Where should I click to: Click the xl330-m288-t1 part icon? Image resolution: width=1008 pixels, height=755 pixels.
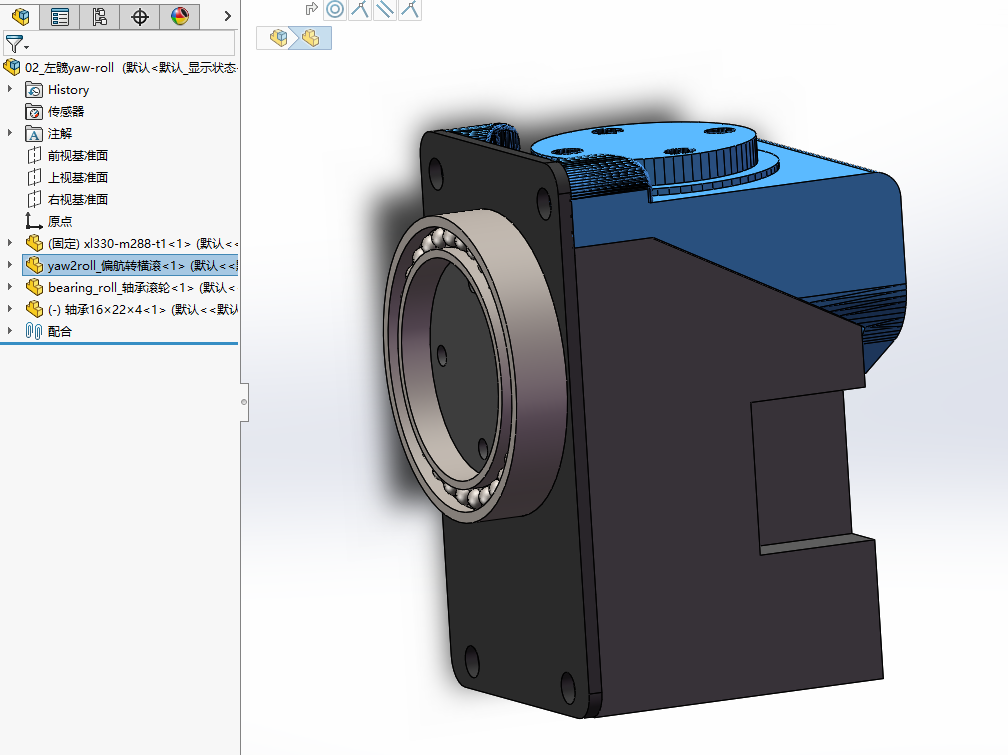coord(34,243)
